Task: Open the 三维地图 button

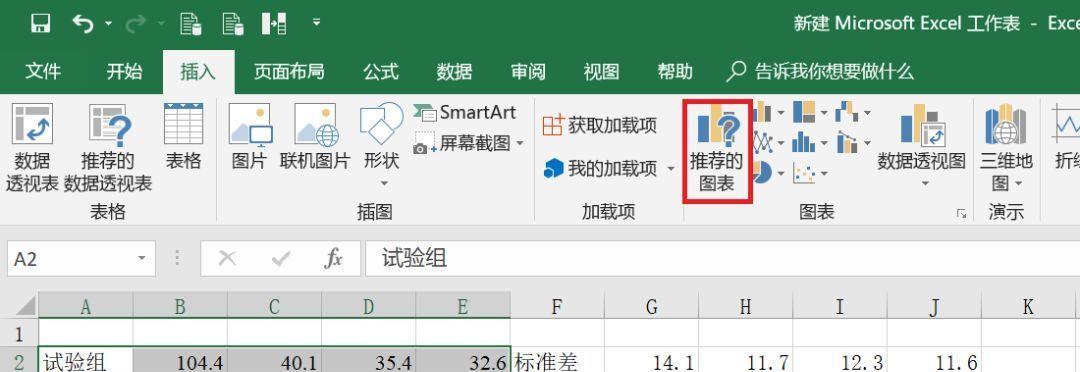Action: 1006,147
